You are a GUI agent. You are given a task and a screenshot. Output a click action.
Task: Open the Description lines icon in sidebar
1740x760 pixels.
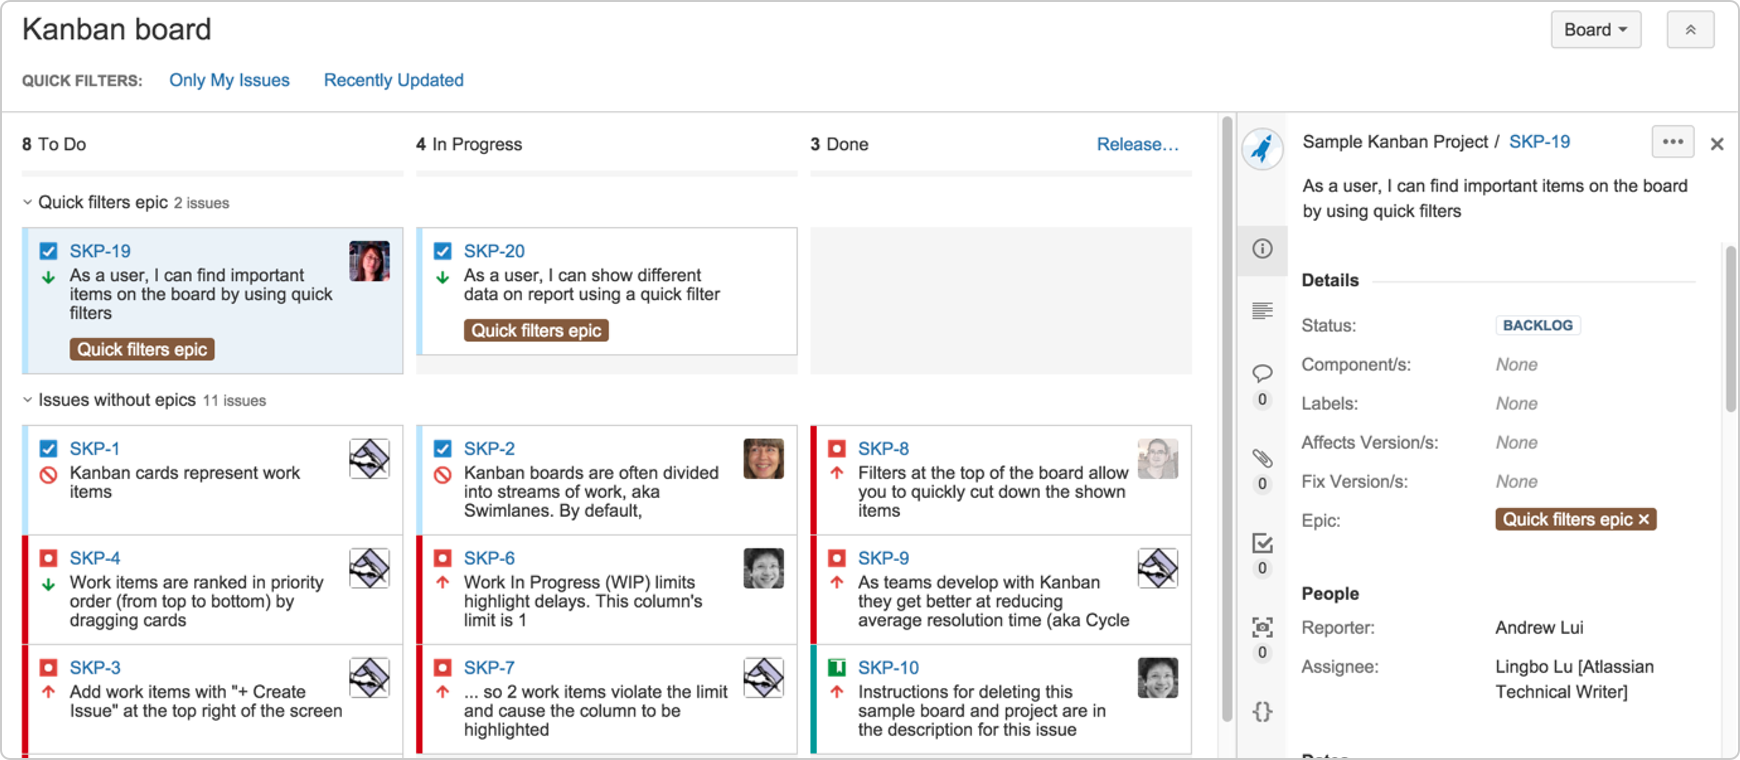(x=1262, y=311)
